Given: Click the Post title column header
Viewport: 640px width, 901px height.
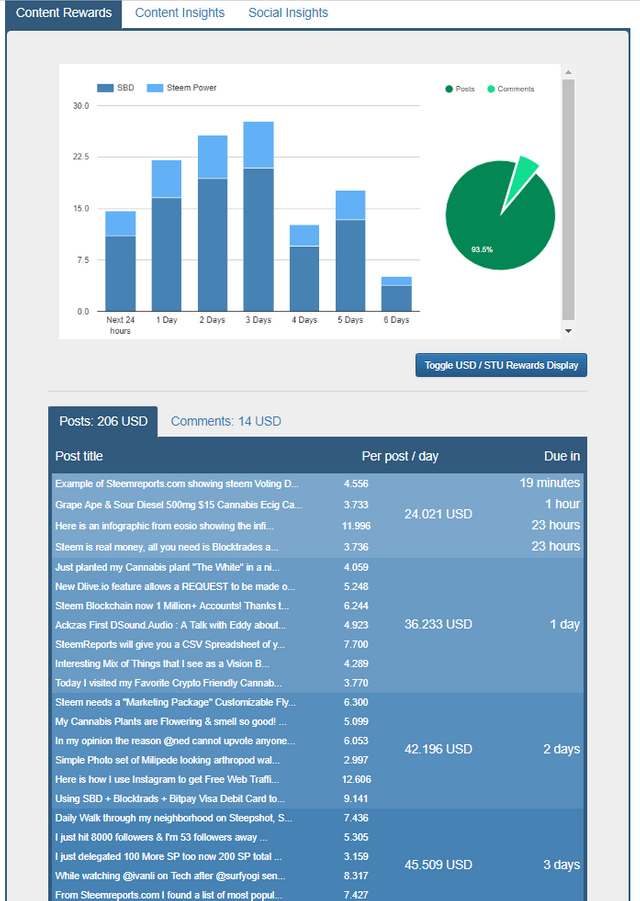Looking at the screenshot, I should coord(79,456).
